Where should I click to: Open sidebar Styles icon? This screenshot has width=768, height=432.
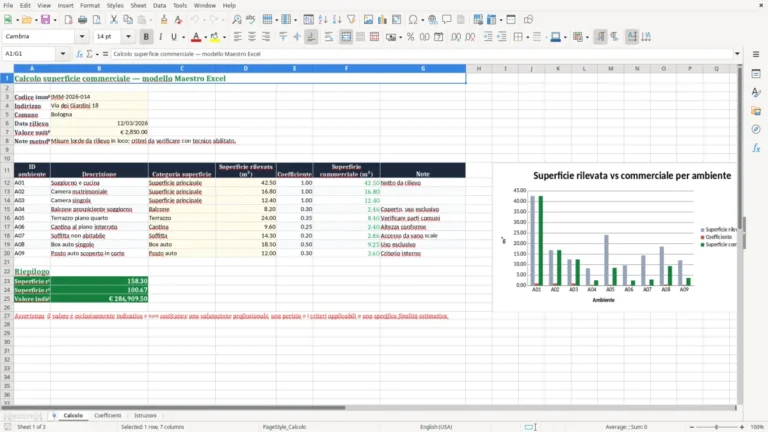pyautogui.click(x=756, y=92)
